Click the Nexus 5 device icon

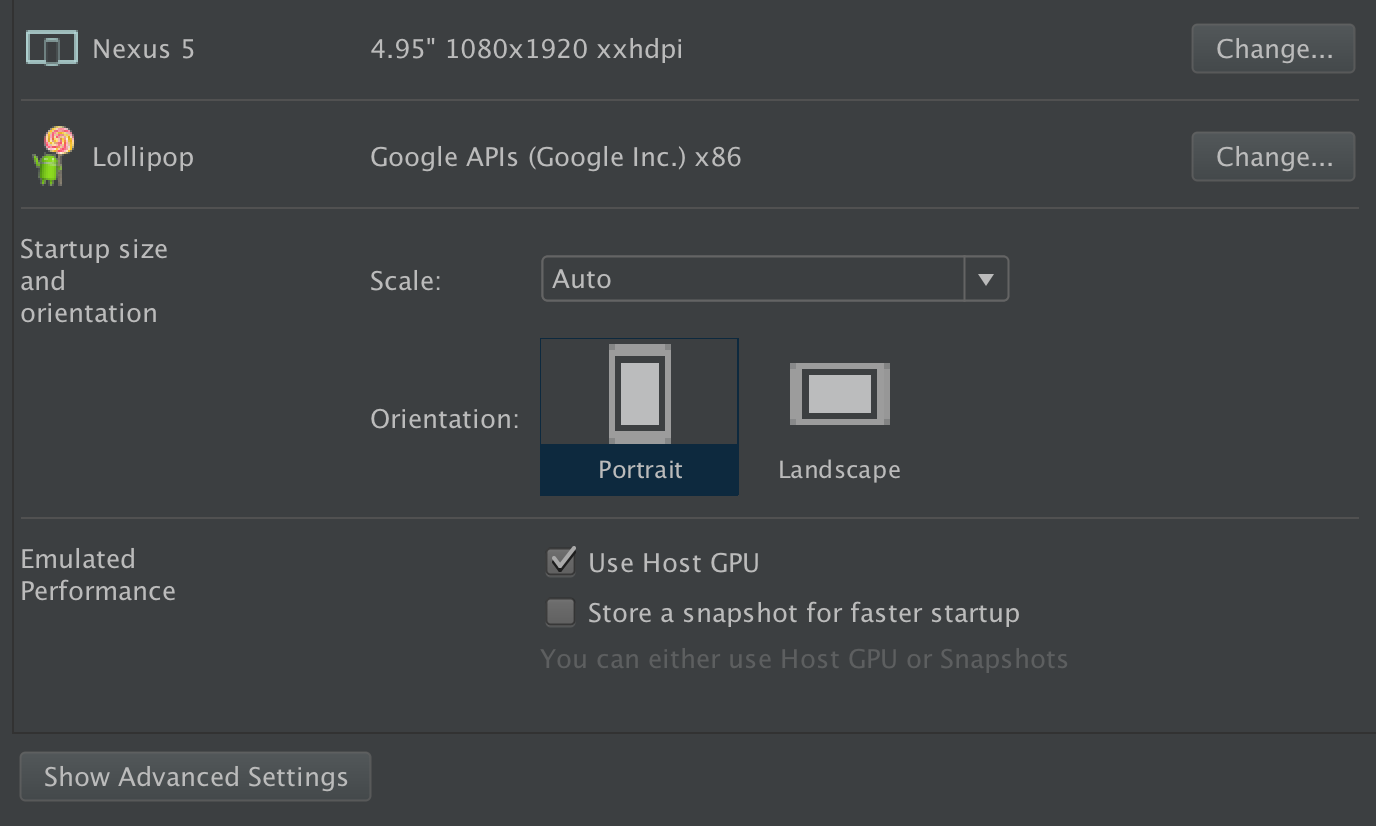(51, 49)
